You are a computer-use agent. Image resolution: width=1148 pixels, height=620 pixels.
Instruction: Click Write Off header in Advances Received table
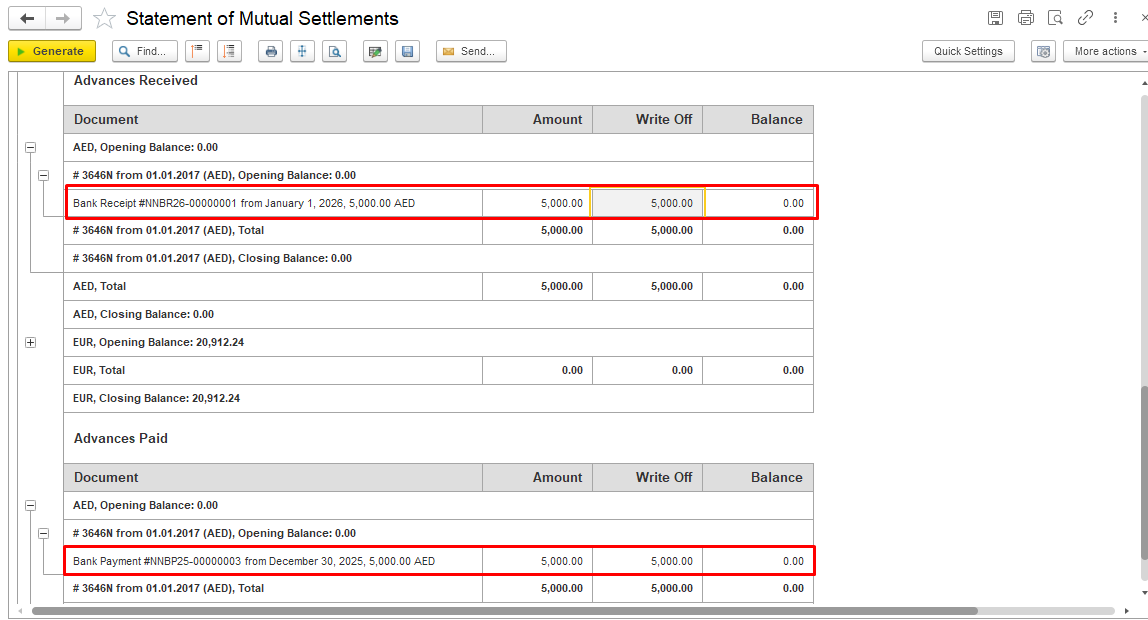coord(647,119)
